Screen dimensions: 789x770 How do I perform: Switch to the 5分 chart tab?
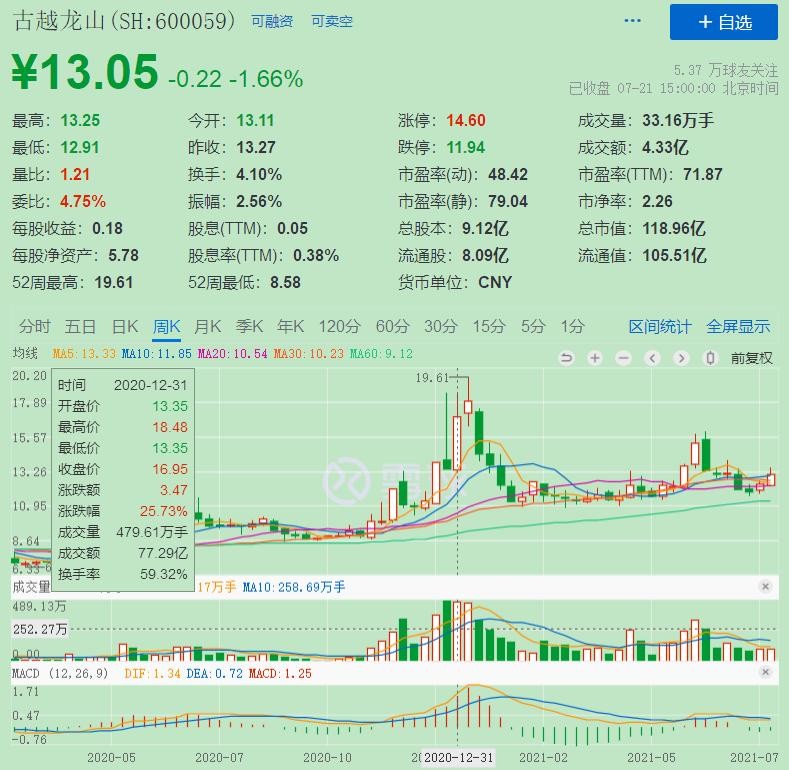pyautogui.click(x=533, y=327)
